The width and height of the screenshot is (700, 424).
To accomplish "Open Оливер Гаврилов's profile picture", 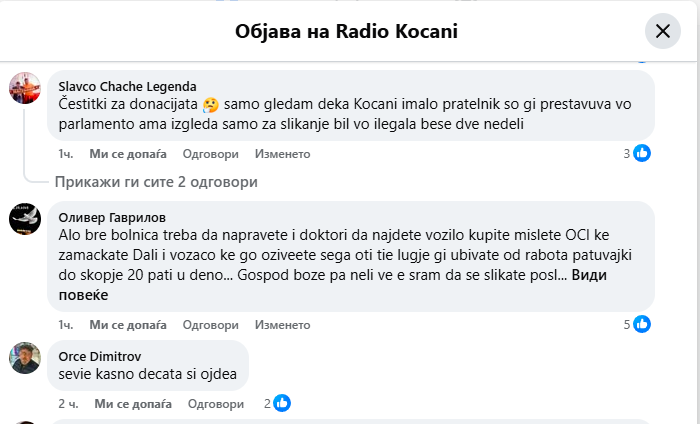I will pos(24,219).
